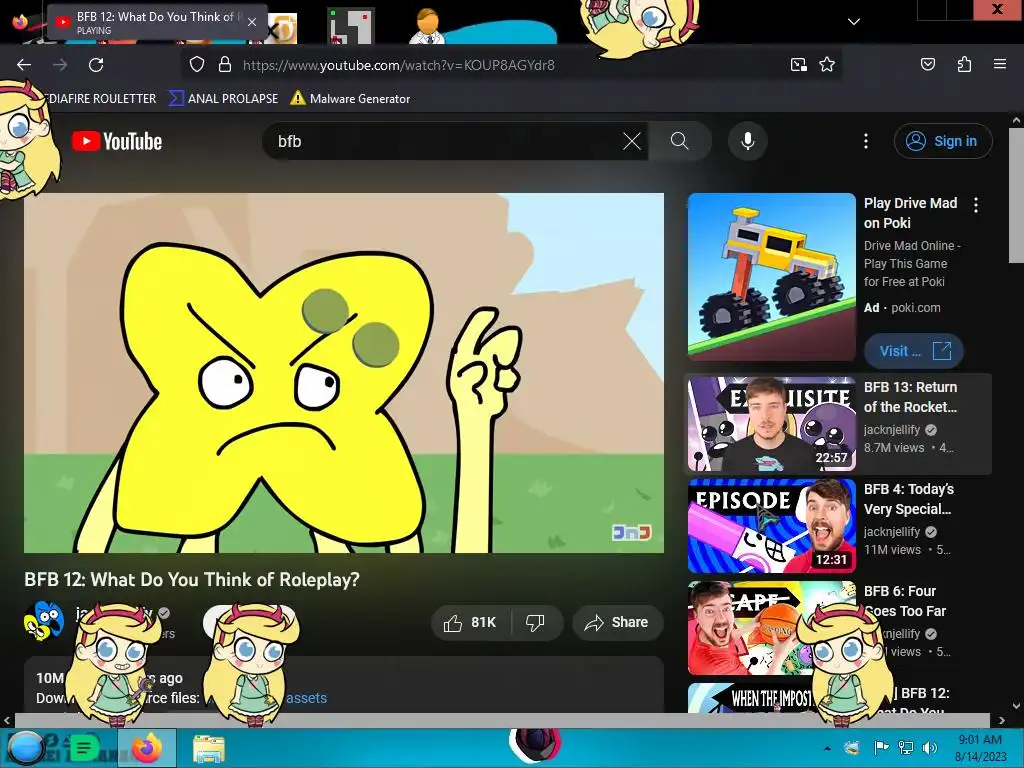
Task: Open the network tray icon
Action: tap(906, 748)
